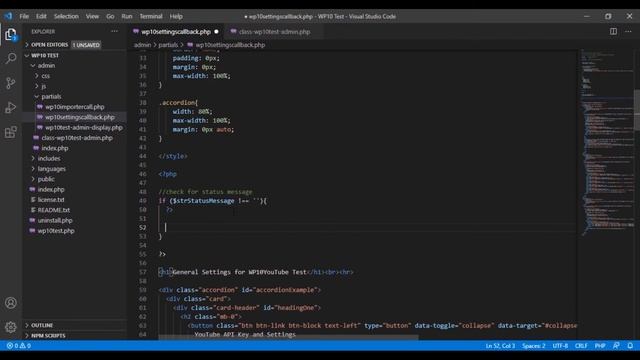Open notifications bell in status bar
This screenshot has width=640, height=360.
point(630,346)
